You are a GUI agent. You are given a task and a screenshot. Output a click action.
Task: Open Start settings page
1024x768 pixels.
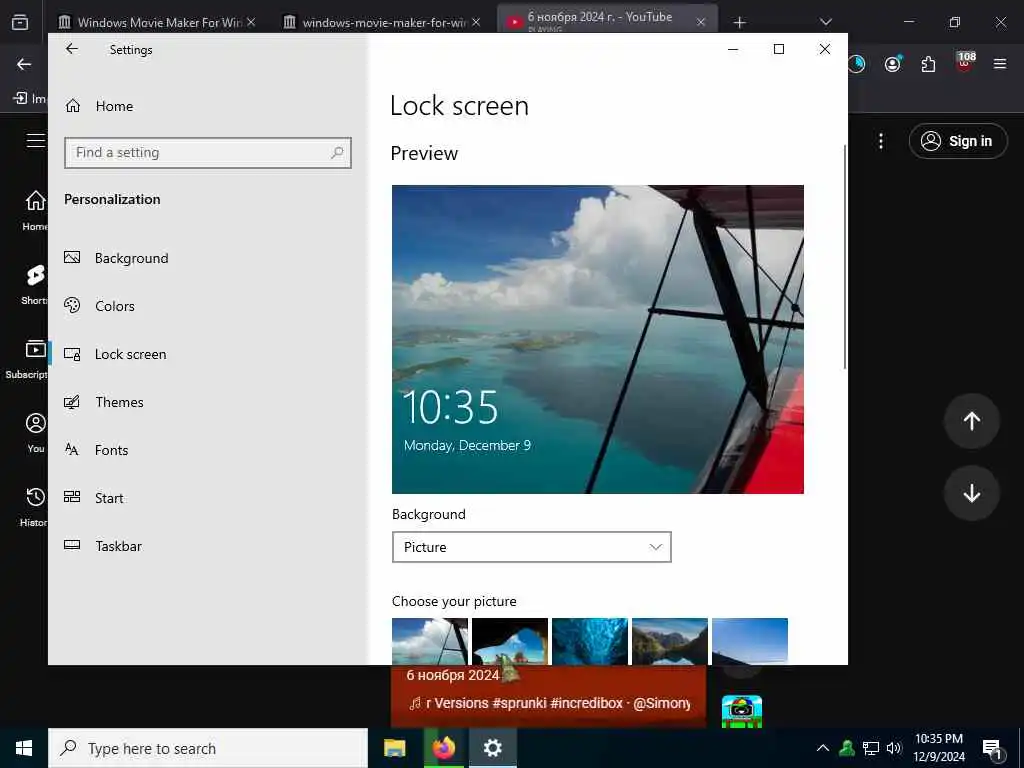click(93, 498)
